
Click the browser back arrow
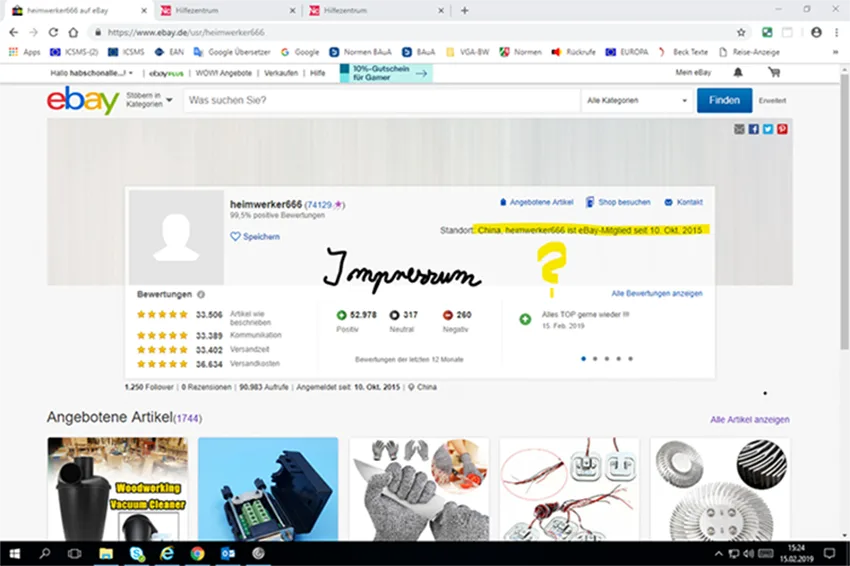point(14,33)
